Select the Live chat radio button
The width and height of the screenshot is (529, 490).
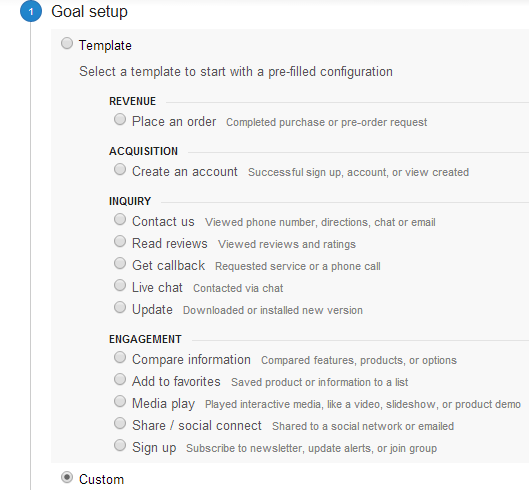[120, 285]
